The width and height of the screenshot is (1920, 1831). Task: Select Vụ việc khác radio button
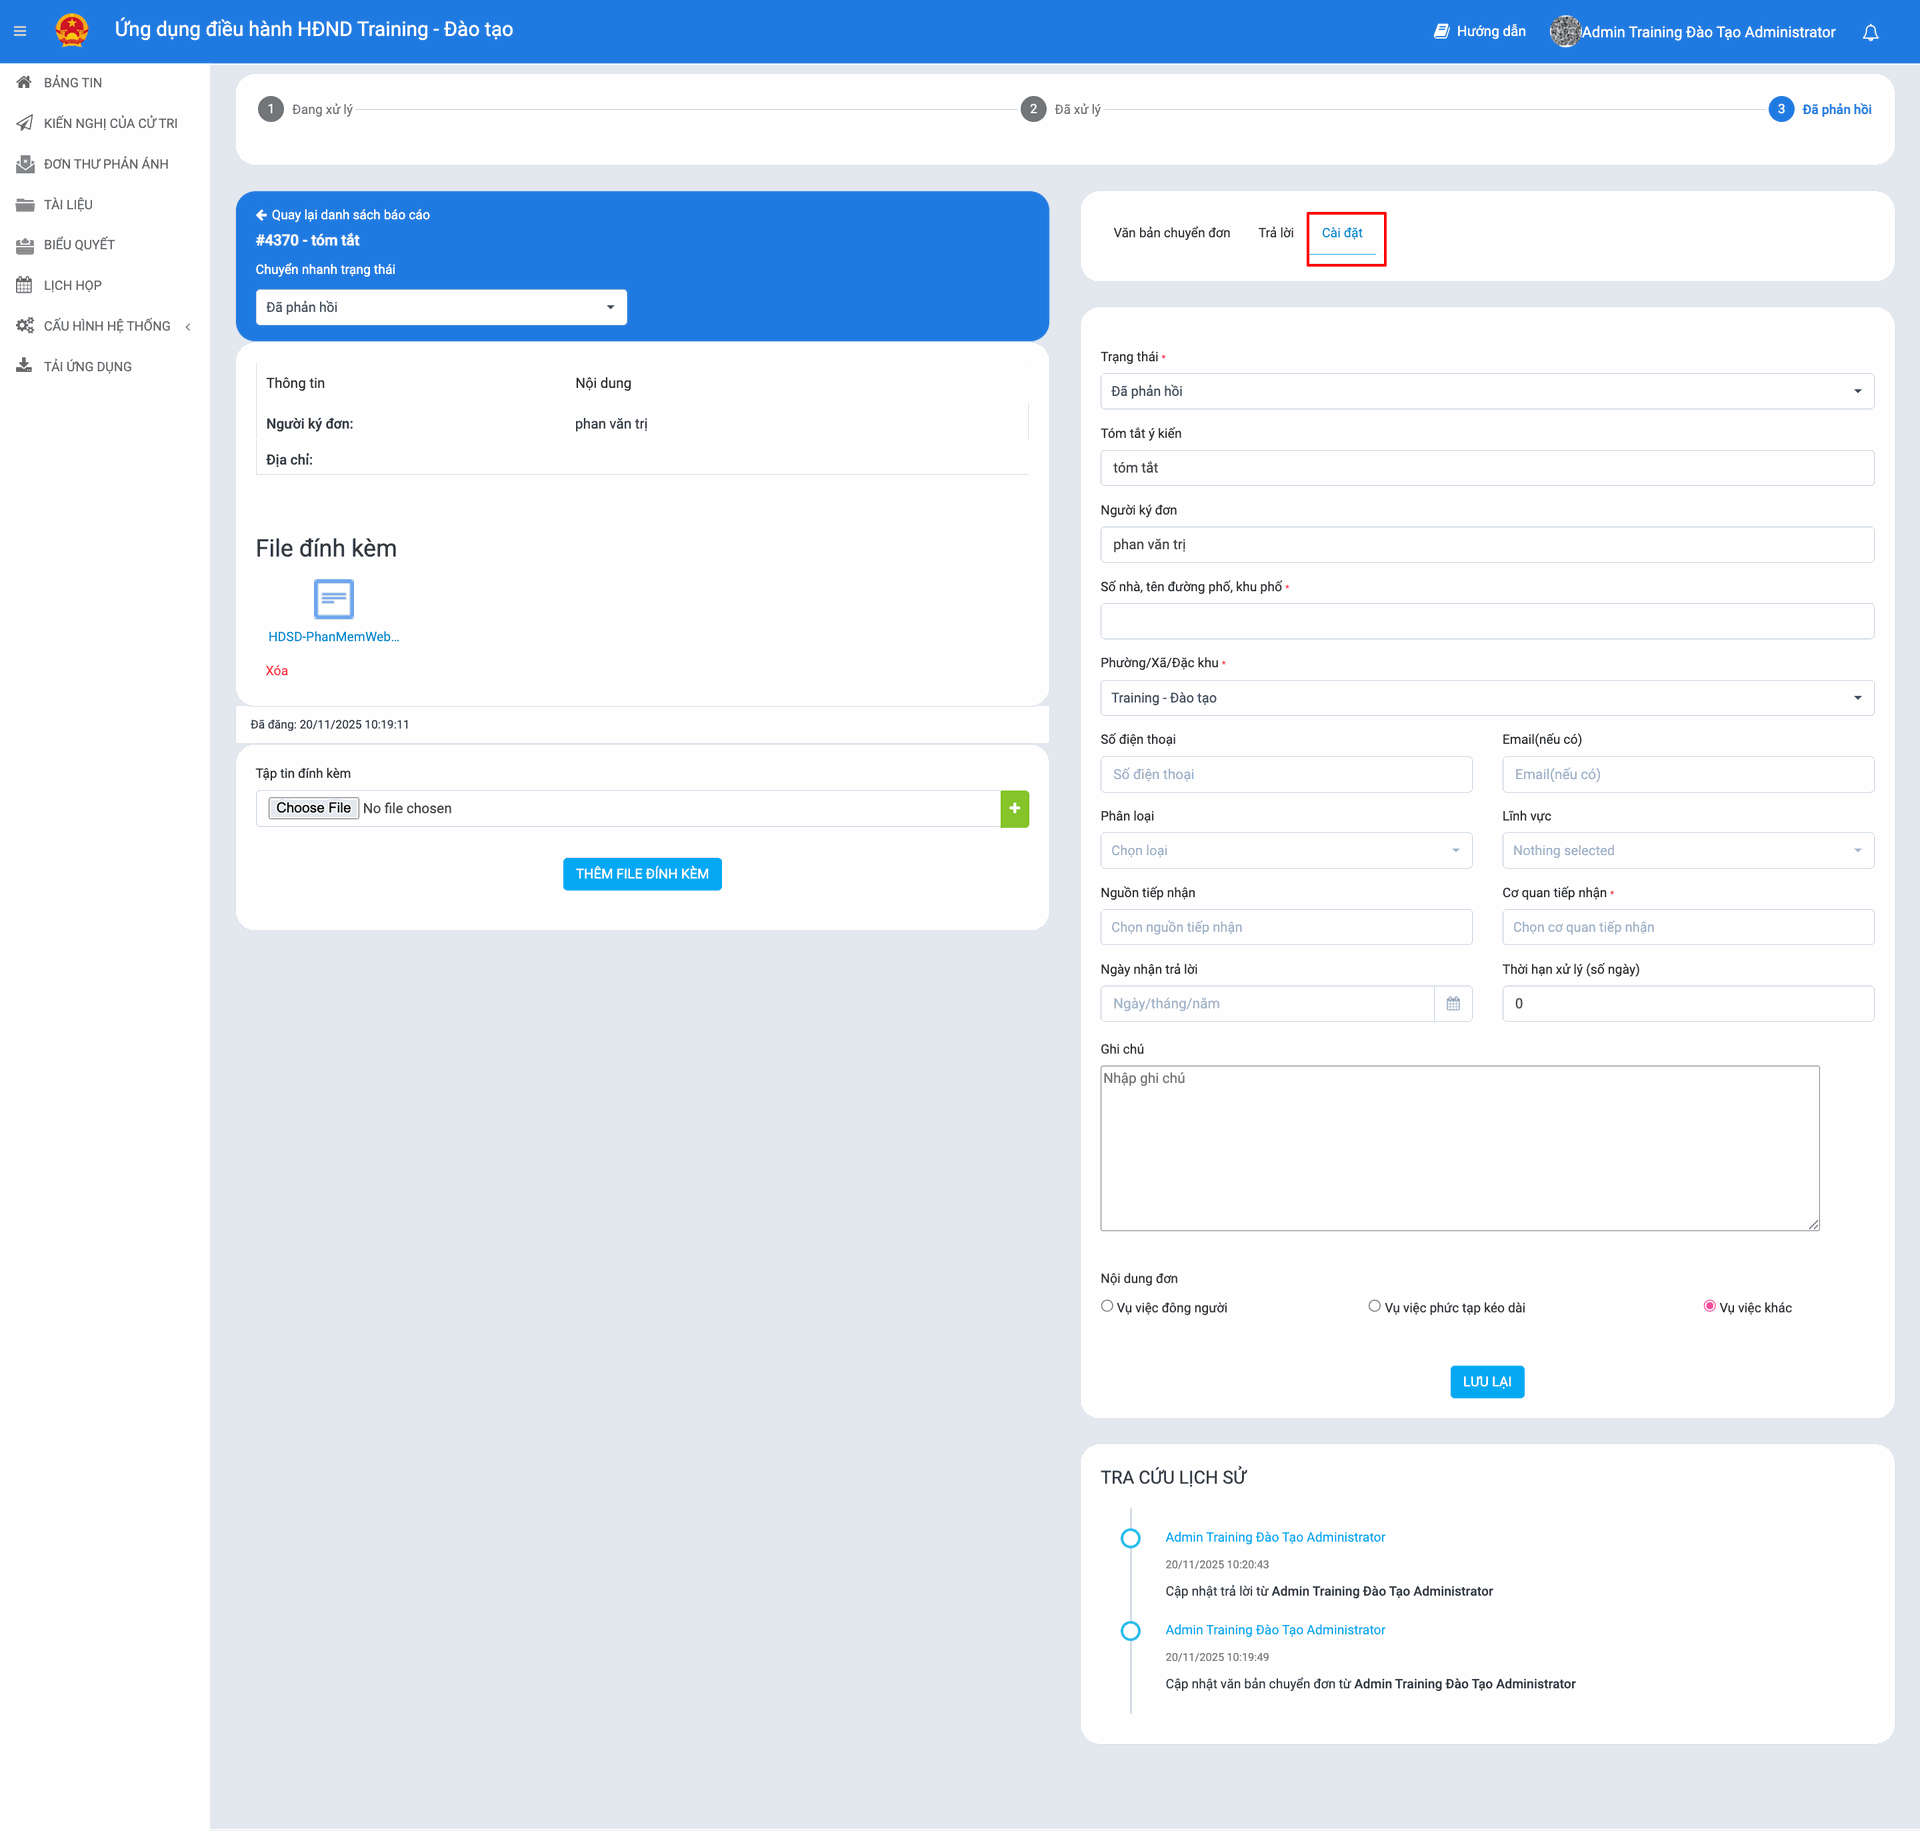point(1709,1306)
